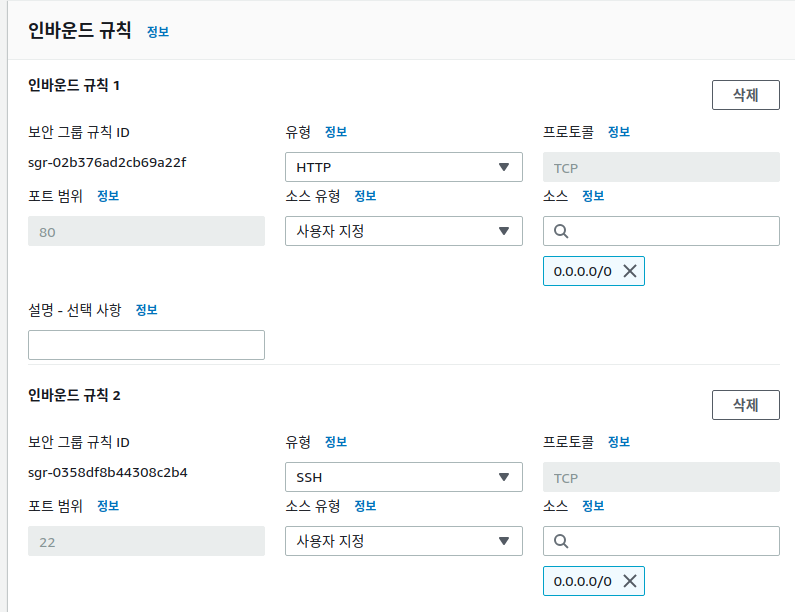
Task: Open the HTTP type dropdown in rule 1
Action: (x=404, y=167)
